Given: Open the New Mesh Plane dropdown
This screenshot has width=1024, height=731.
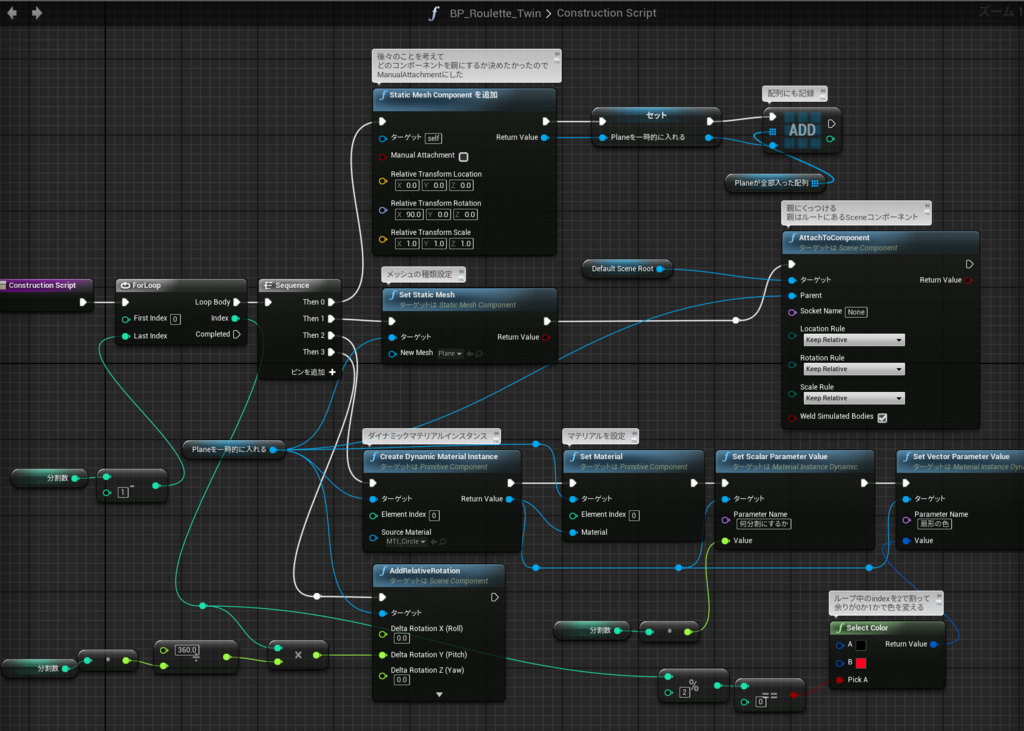Looking at the screenshot, I should [450, 353].
